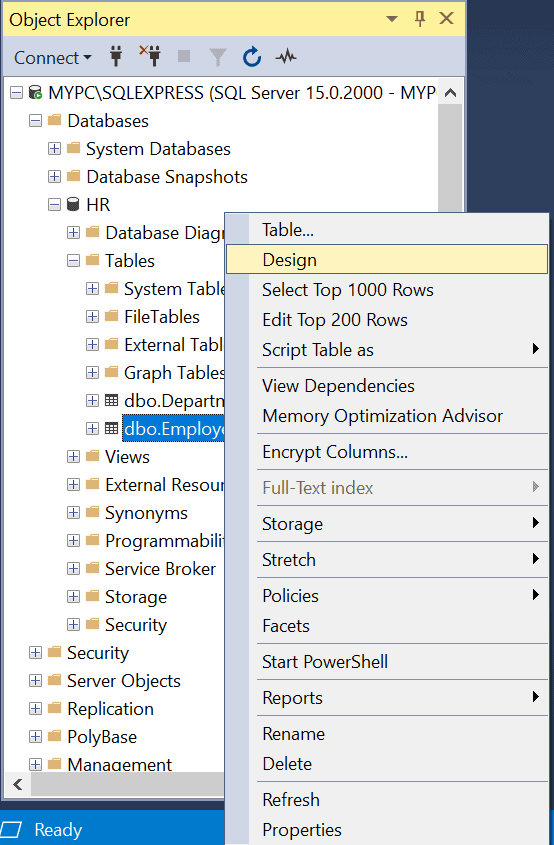The image size is (554, 845).
Task: Open the Storage submenu in context menu
Action: click(x=386, y=524)
